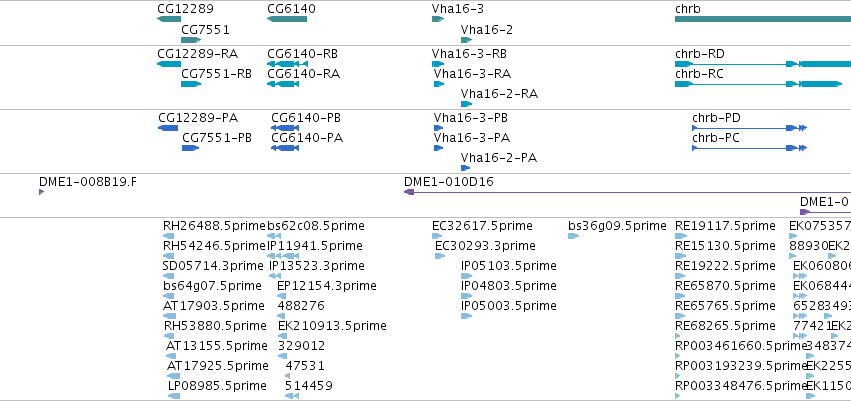Click the EC32617.5prime EST glyph
851x401 pixels.
pyautogui.click(x=437, y=236)
